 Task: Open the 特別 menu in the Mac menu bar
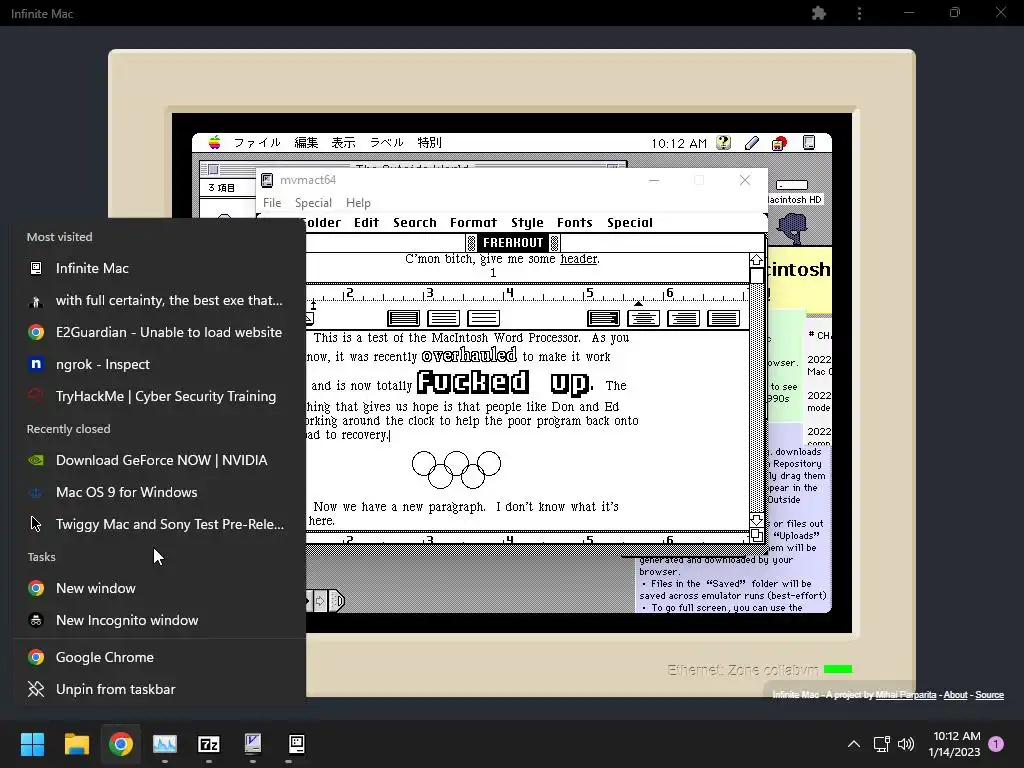[x=429, y=142]
